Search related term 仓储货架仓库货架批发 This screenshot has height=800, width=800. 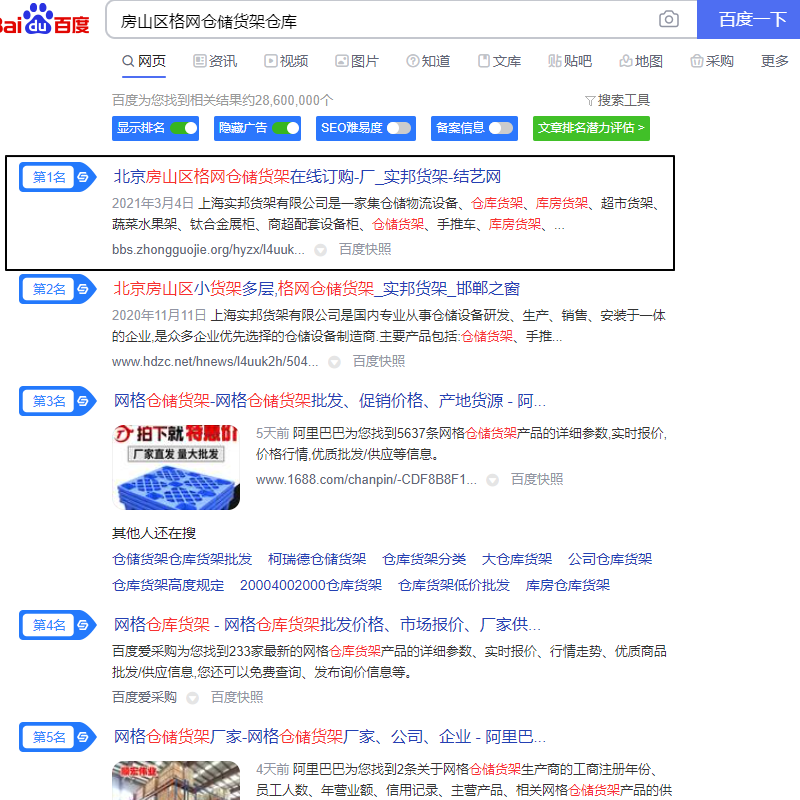tap(182, 560)
